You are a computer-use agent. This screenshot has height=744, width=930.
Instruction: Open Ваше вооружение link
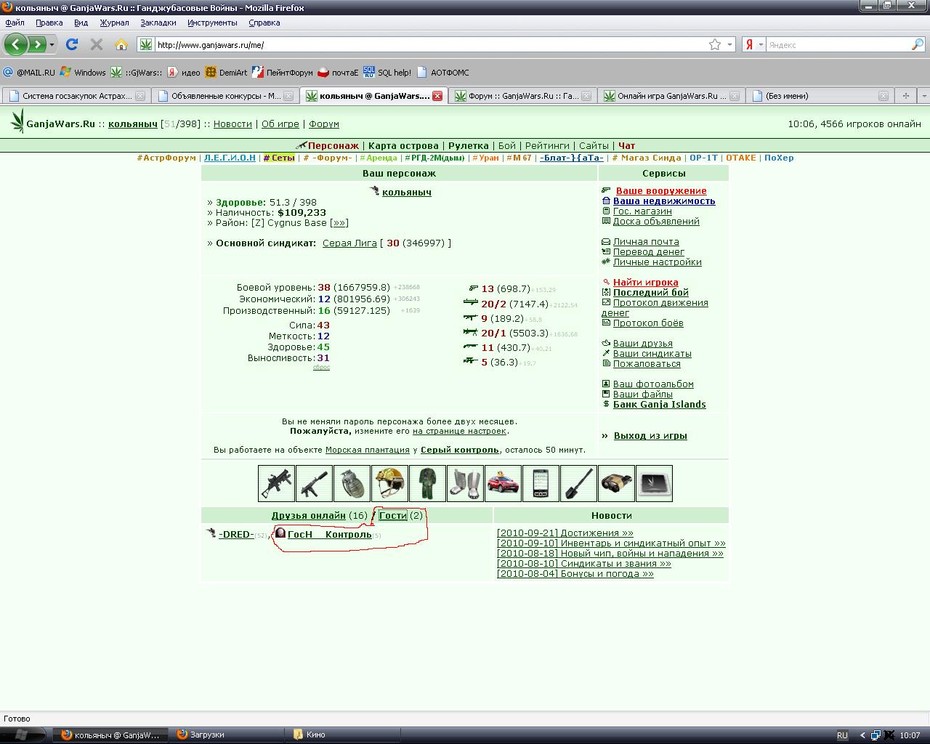pos(661,191)
